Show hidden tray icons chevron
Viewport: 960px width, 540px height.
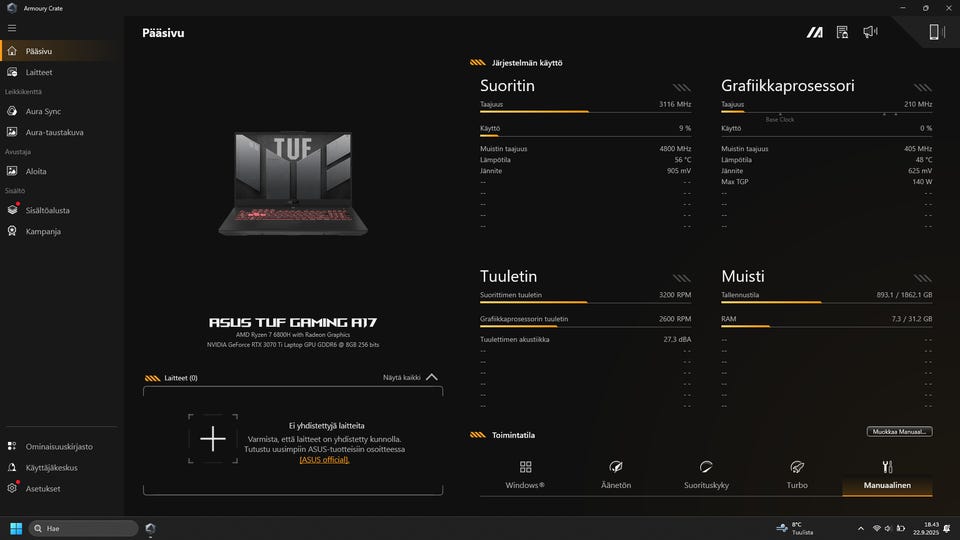[861, 528]
